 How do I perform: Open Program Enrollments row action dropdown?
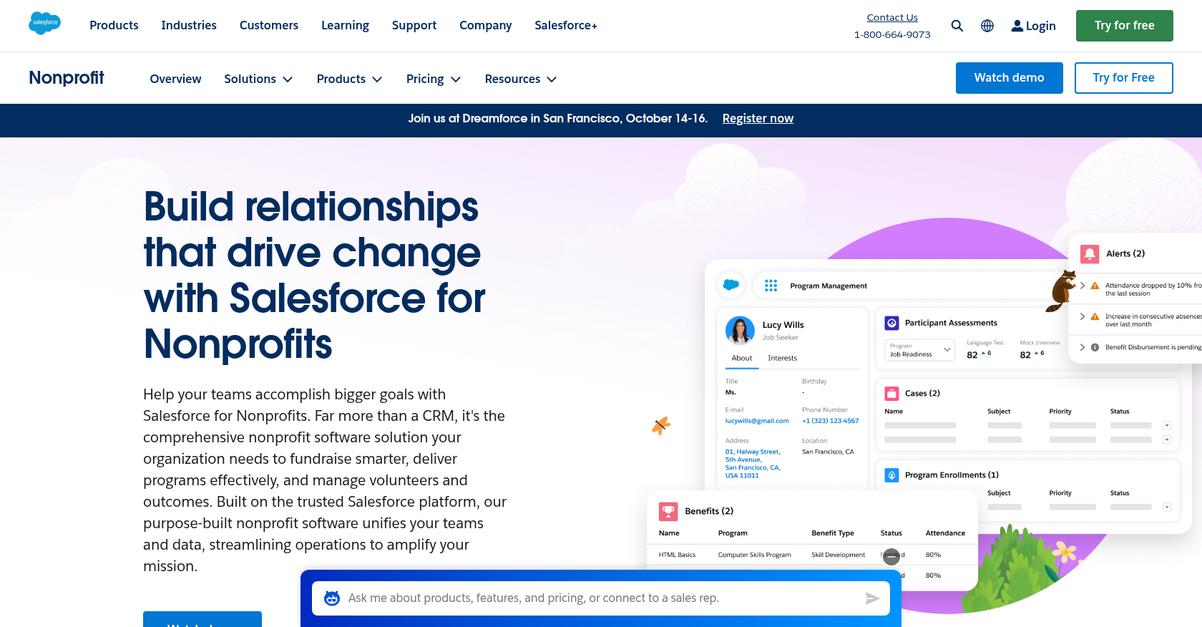[x=1166, y=507]
